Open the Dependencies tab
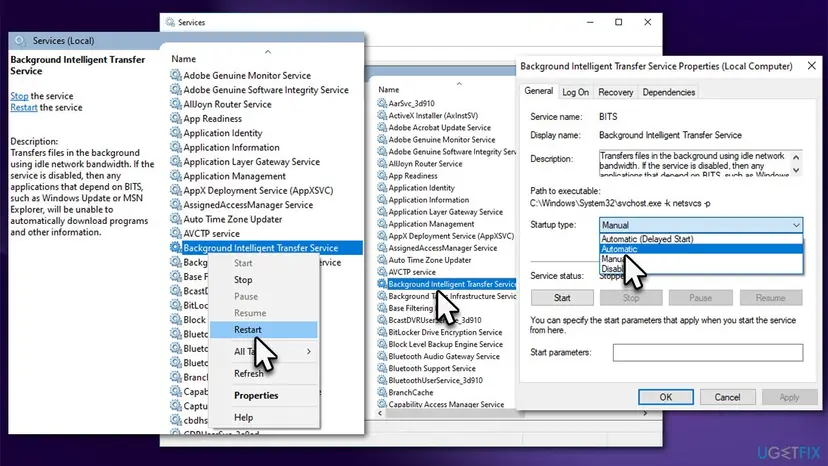Screen dimensions: 828x466 tap(669, 92)
